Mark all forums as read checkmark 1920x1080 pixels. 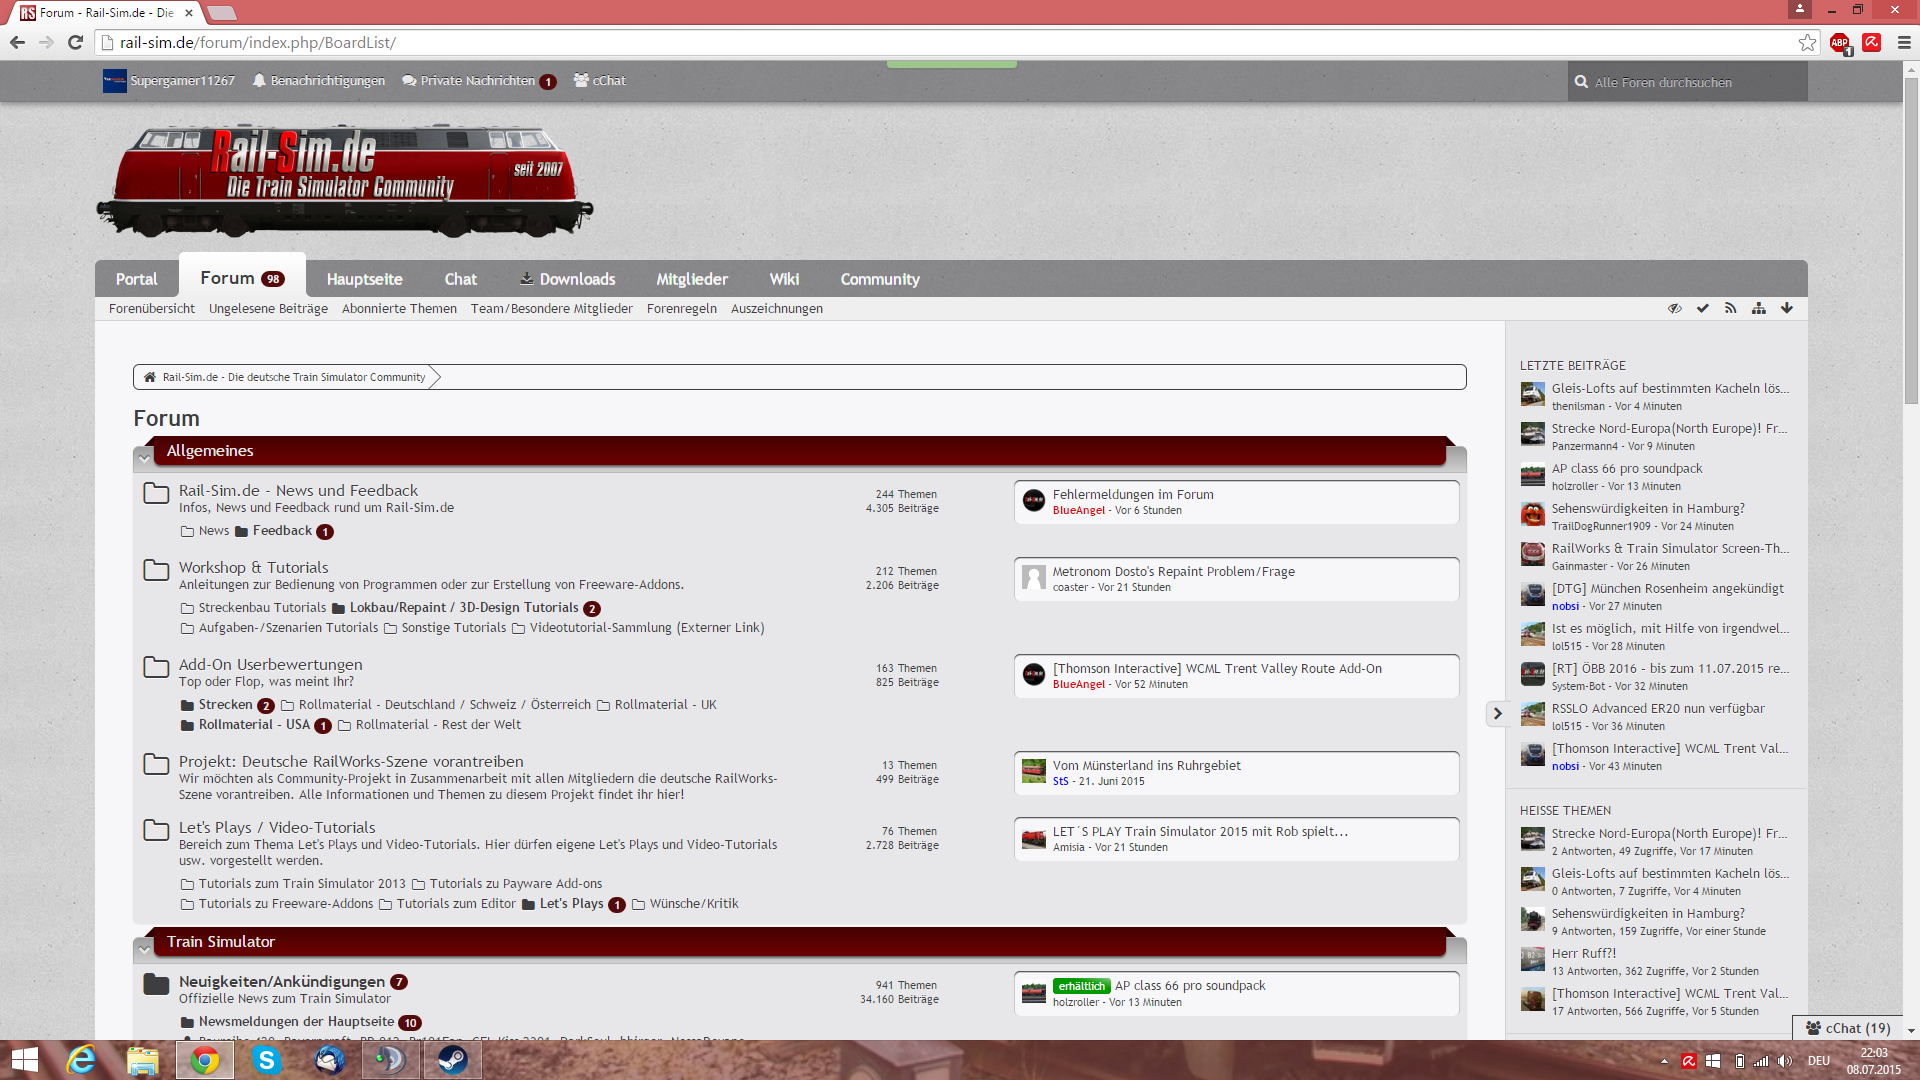coord(1702,308)
